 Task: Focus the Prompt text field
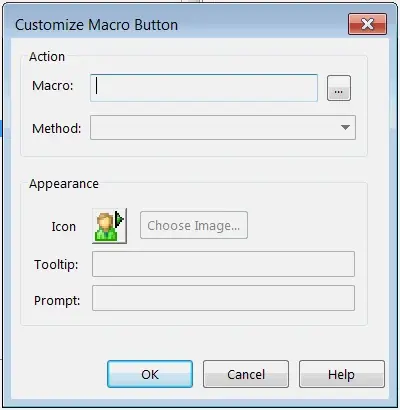click(x=223, y=298)
